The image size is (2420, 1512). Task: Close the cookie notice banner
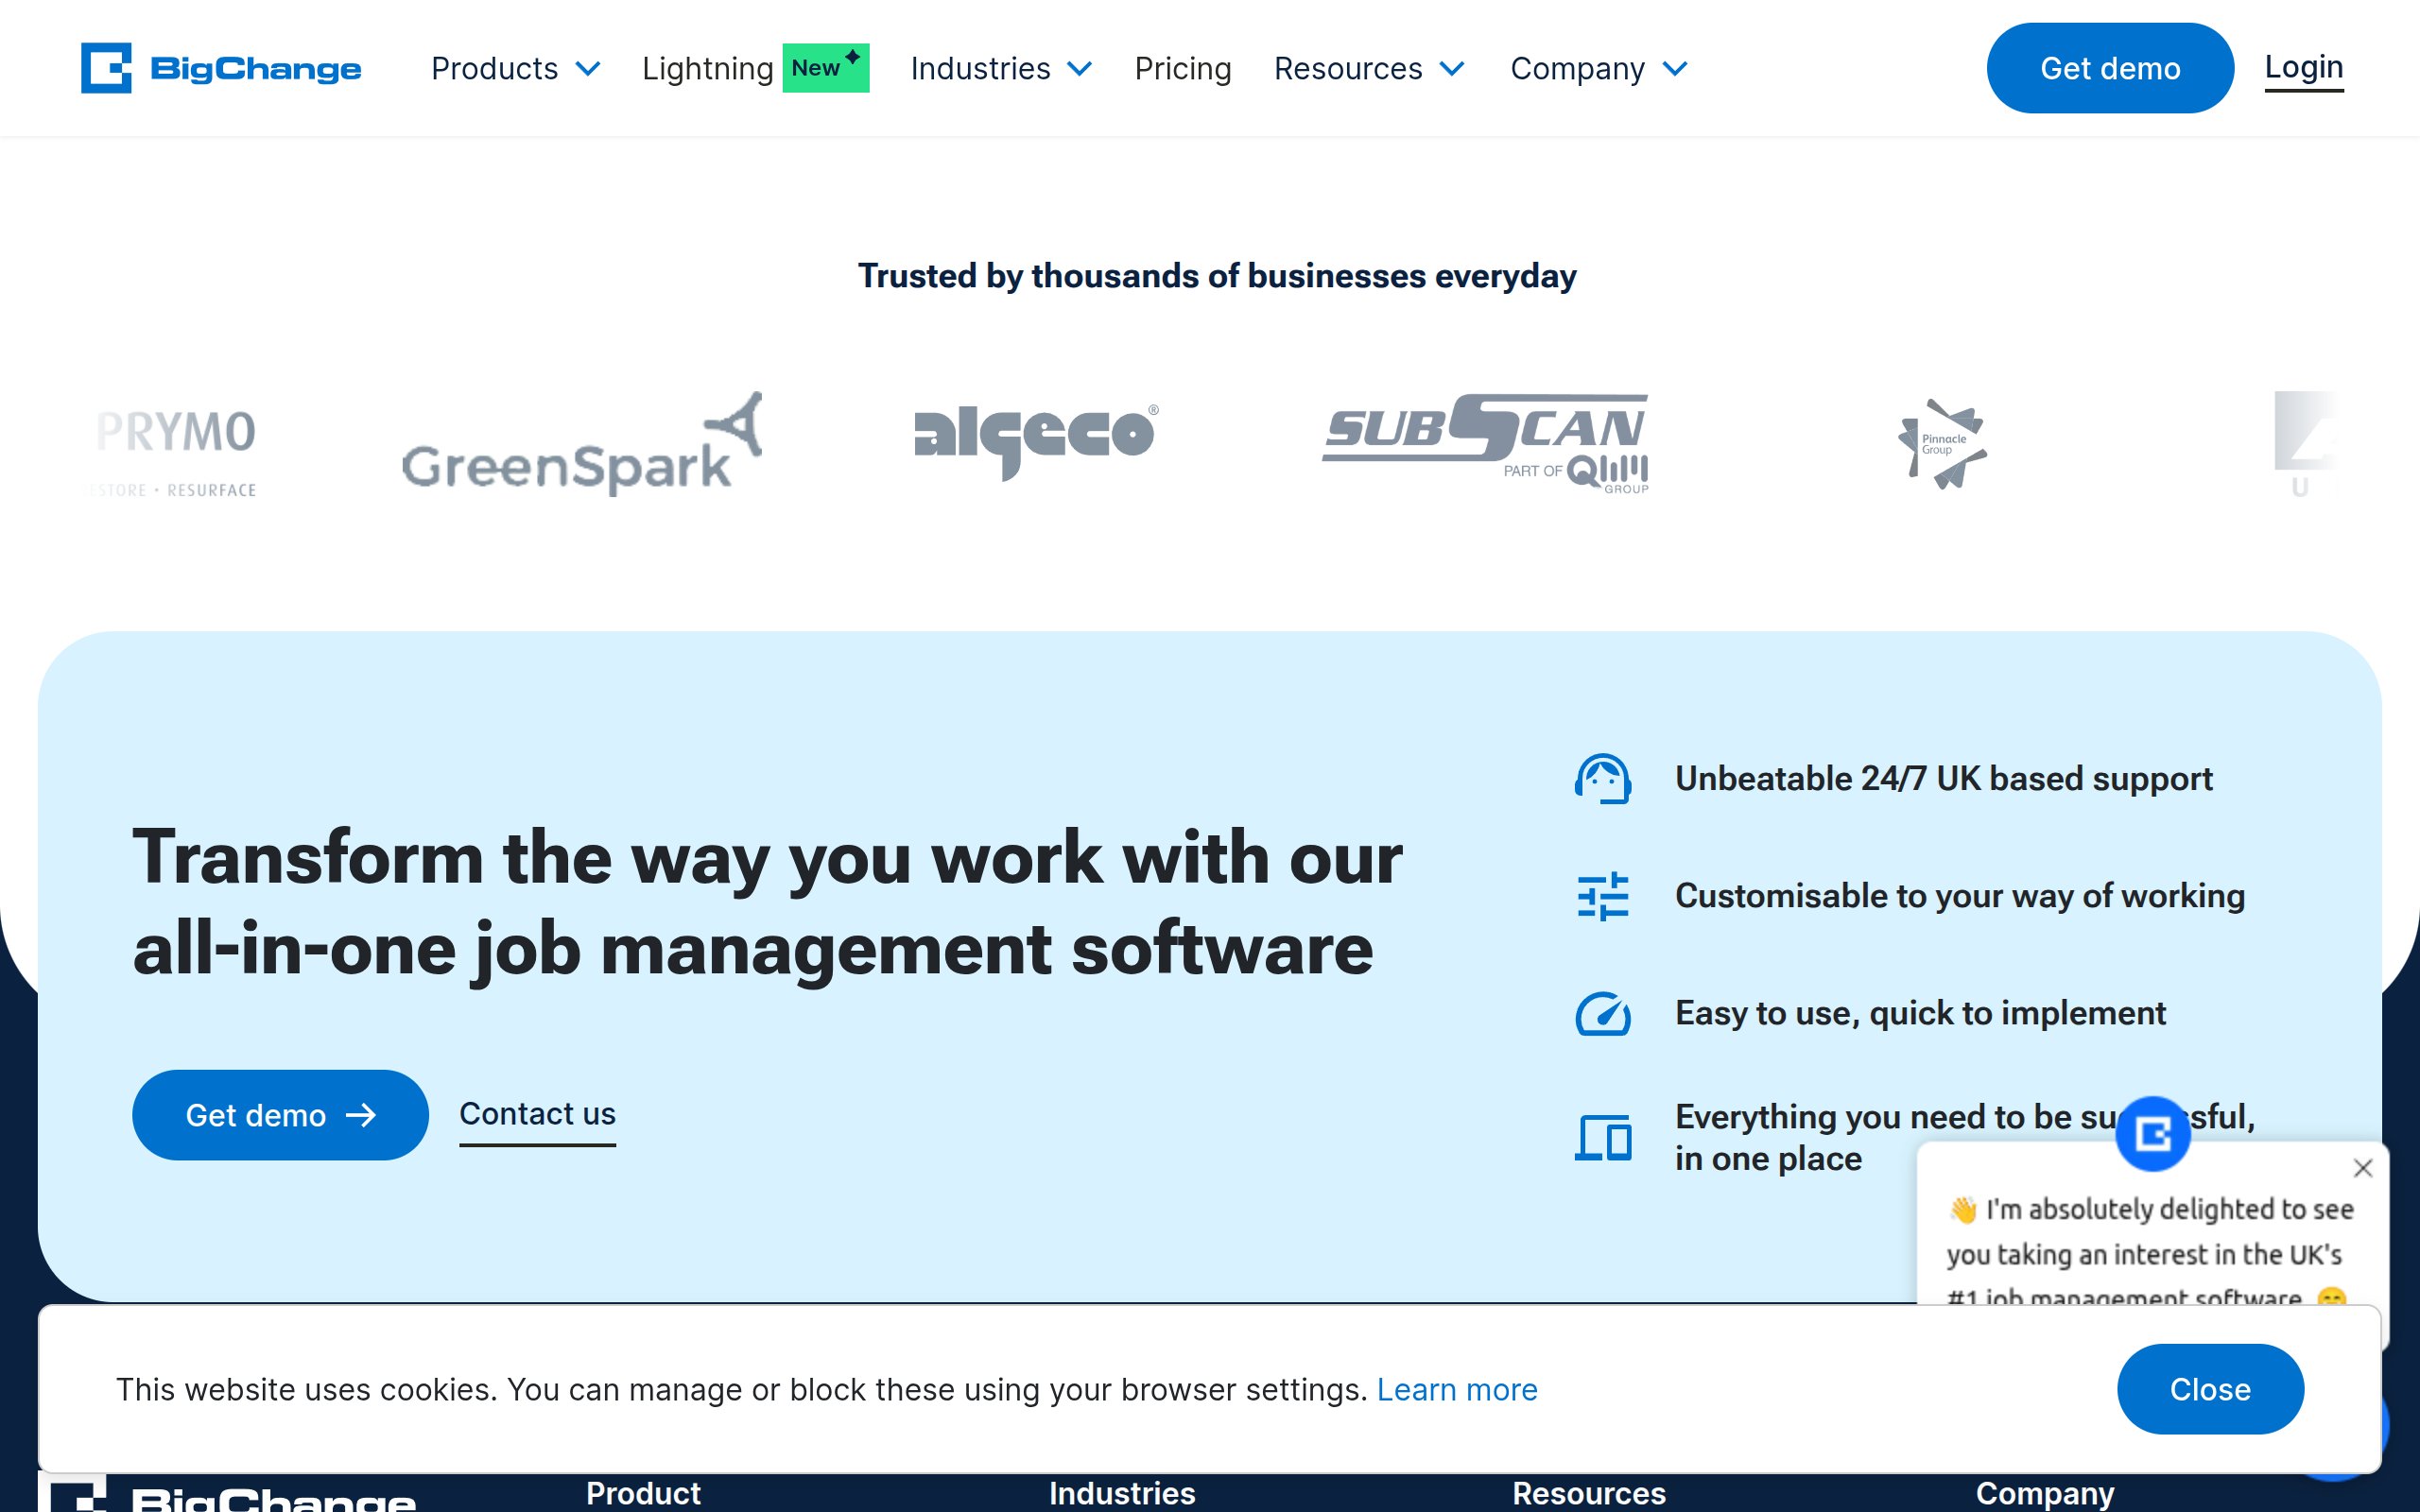pyautogui.click(x=2210, y=1389)
